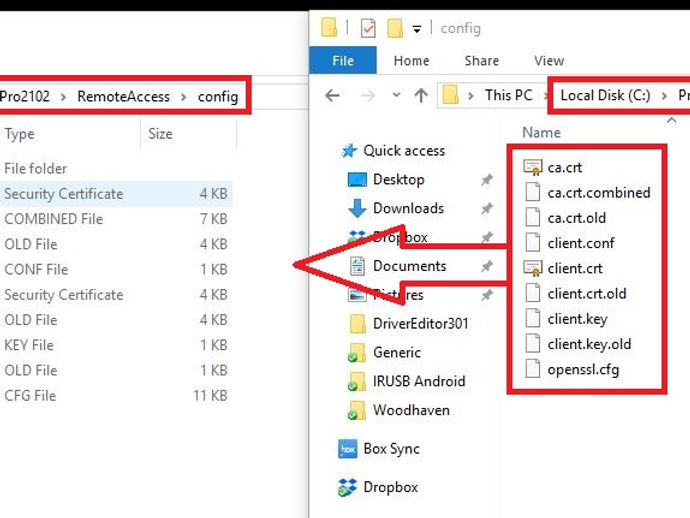
Task: Click the Documents page icon
Action: [x=357, y=266]
